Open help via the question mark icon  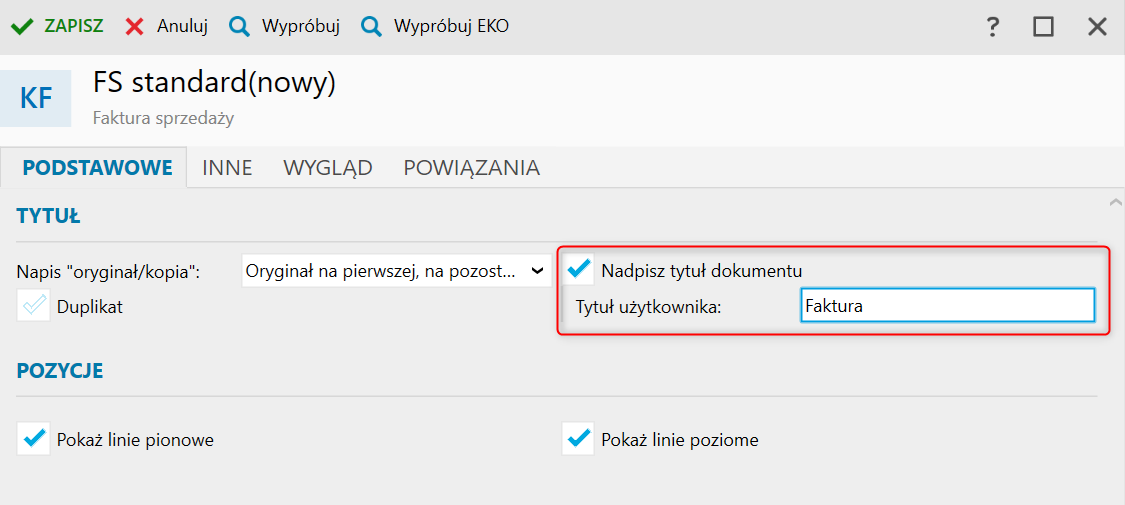(x=992, y=27)
